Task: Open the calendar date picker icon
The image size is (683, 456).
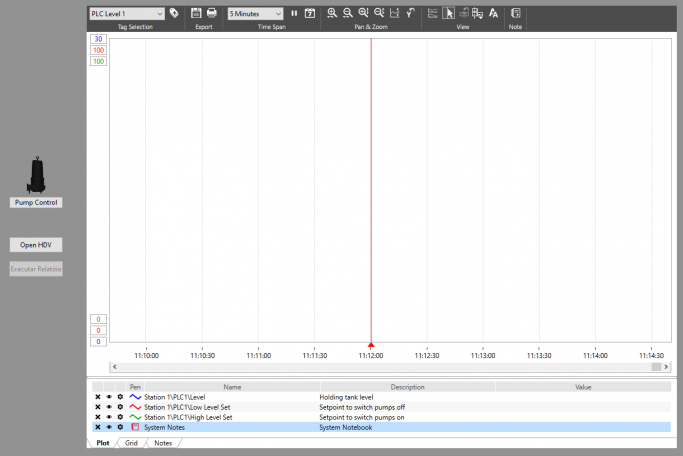Action: point(310,13)
